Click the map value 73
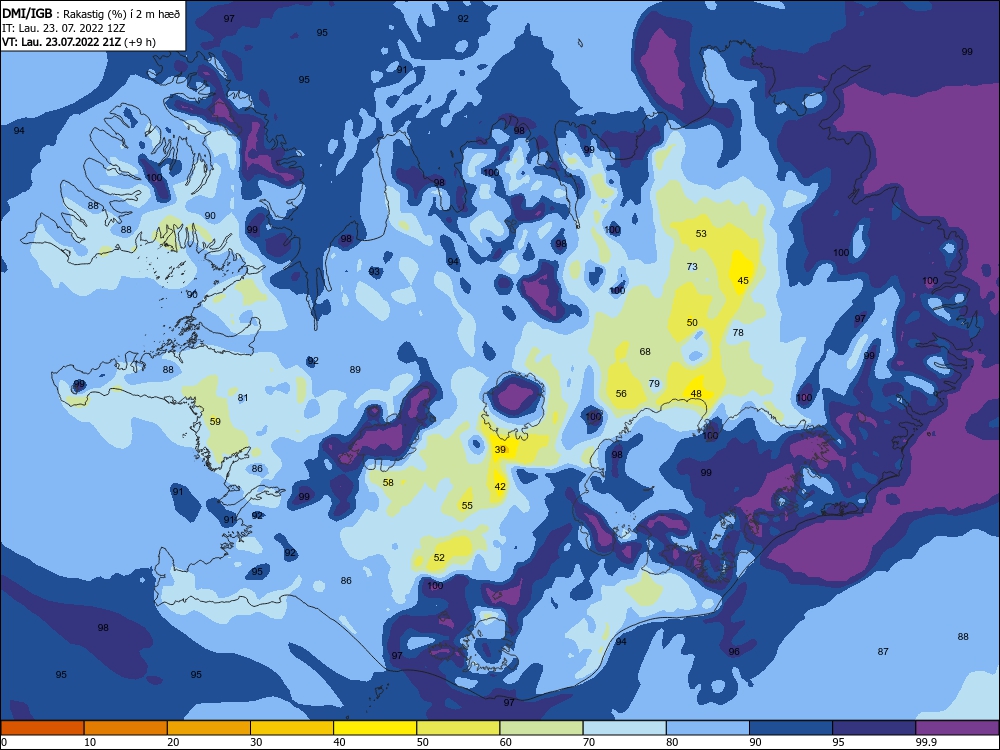 click(692, 267)
